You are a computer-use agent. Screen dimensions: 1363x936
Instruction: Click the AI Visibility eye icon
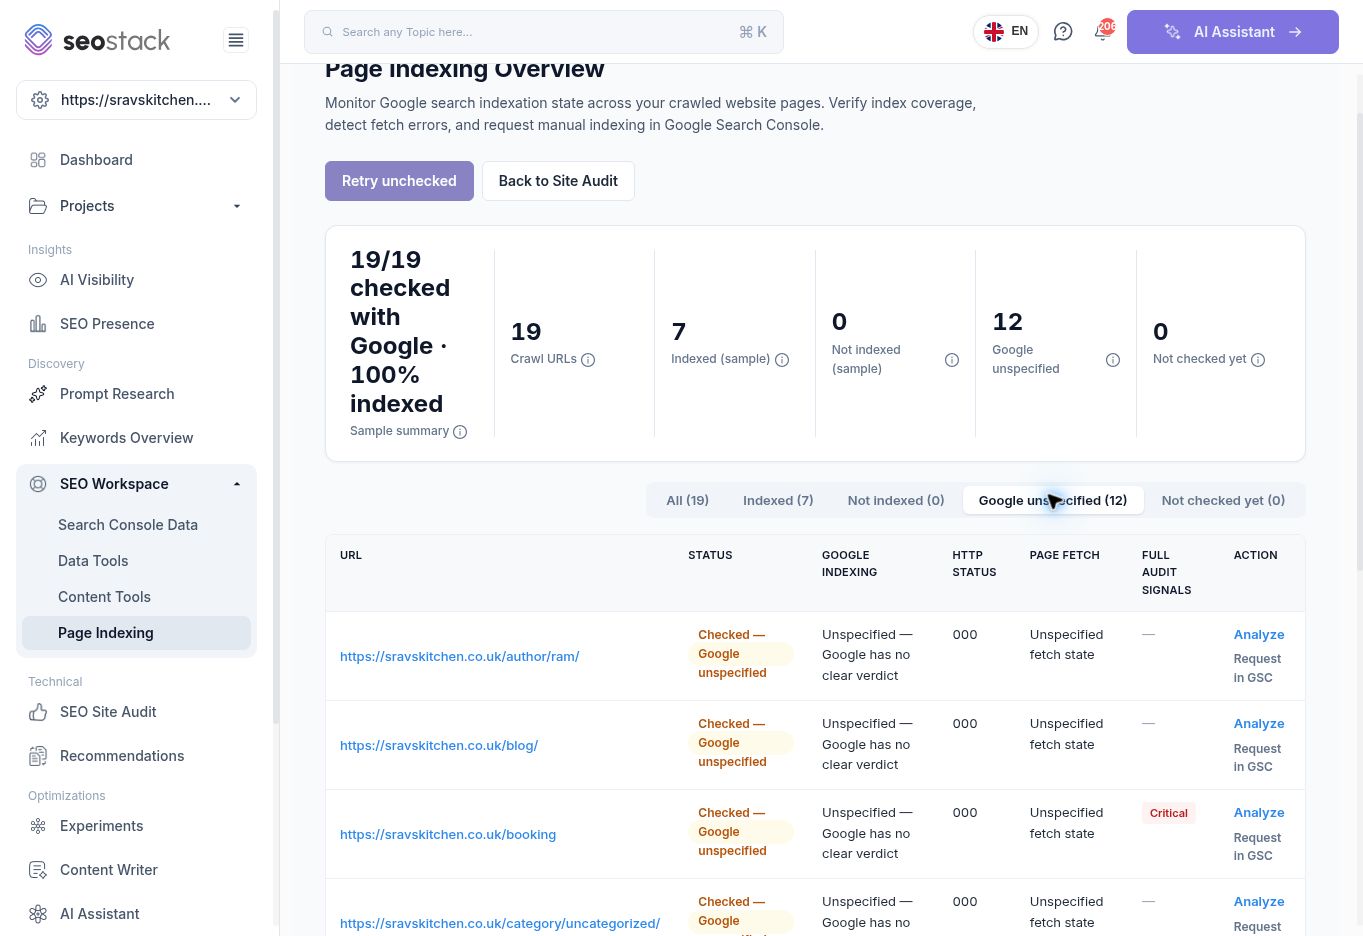coord(38,280)
